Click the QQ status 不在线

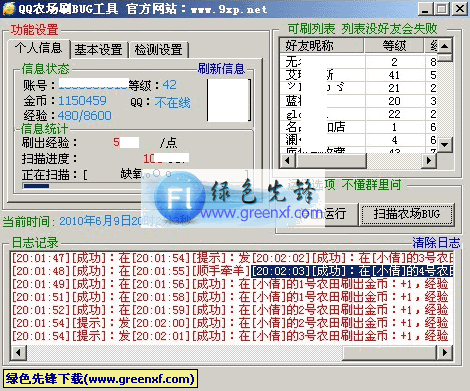coord(172,102)
